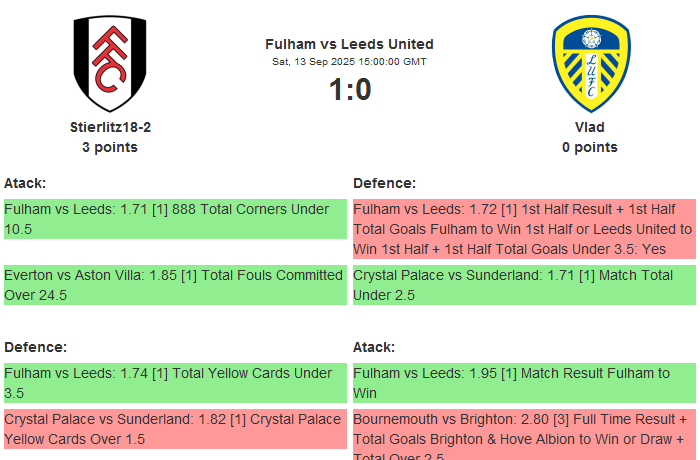Click the lower-left Defence heading
Image resolution: width=700 pixels, height=460 pixels.
pyautogui.click(x=35, y=347)
